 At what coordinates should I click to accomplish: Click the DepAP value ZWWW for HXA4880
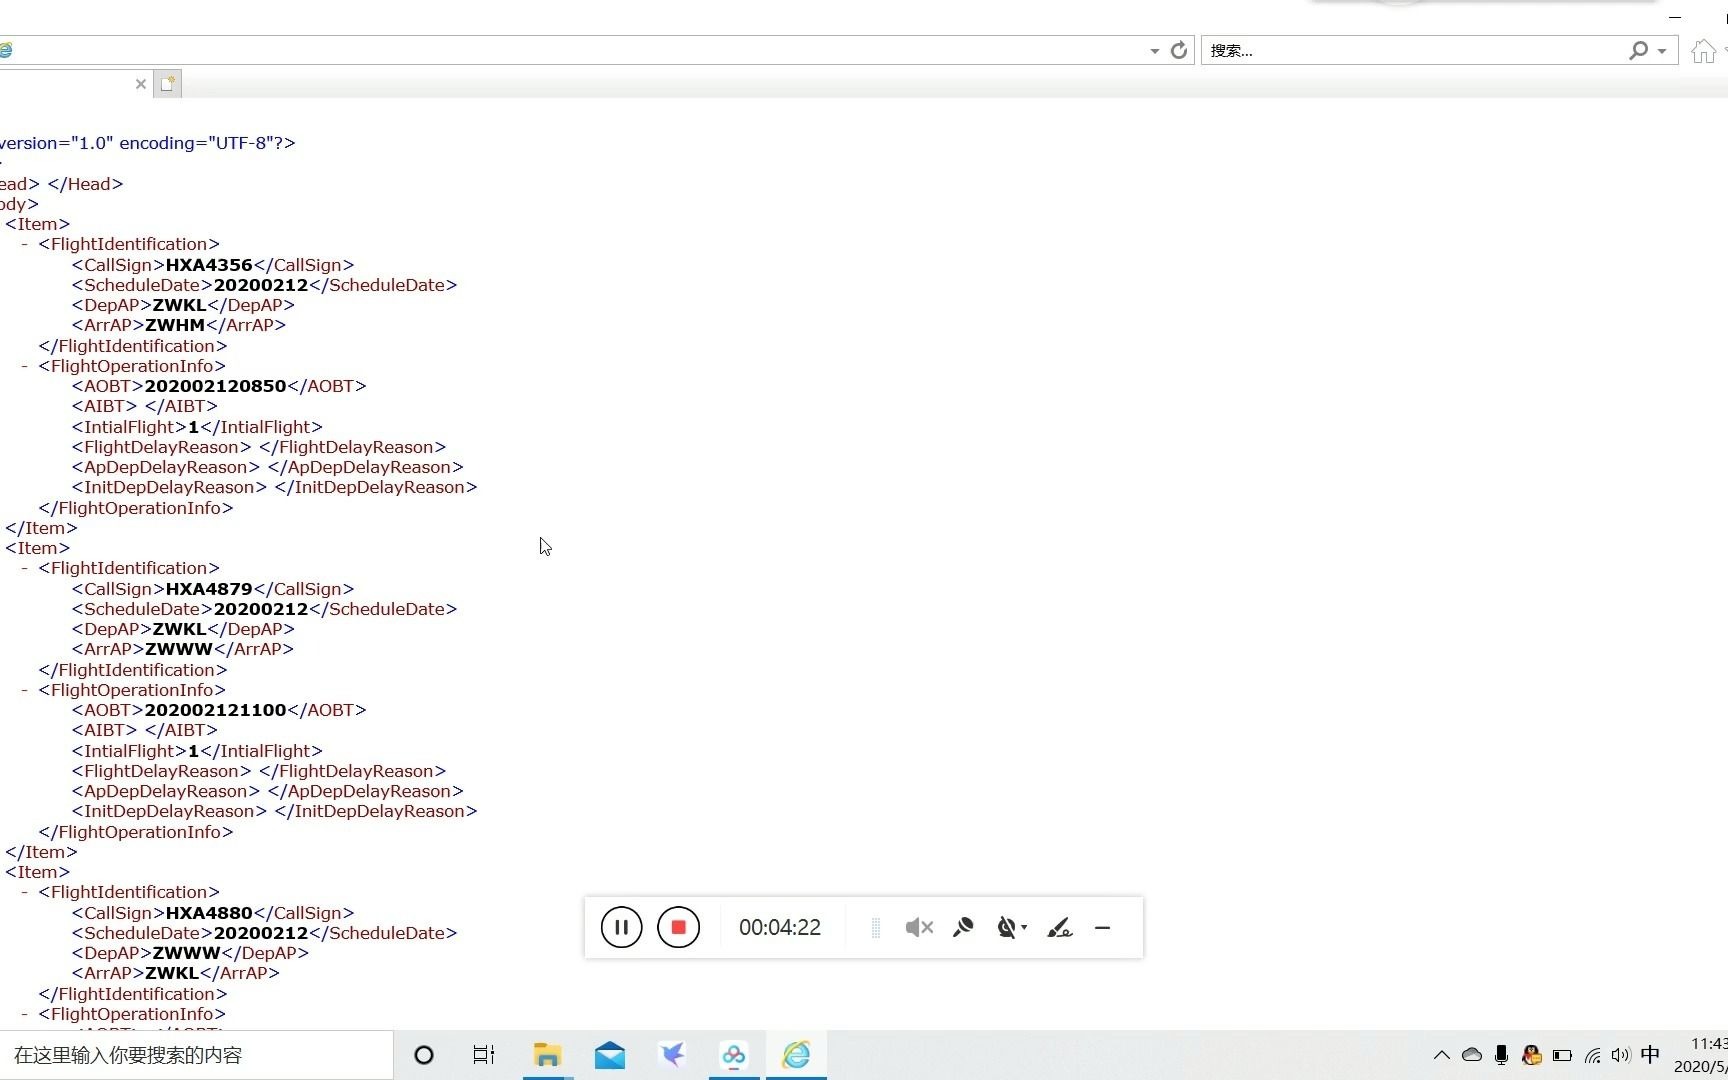(x=186, y=953)
